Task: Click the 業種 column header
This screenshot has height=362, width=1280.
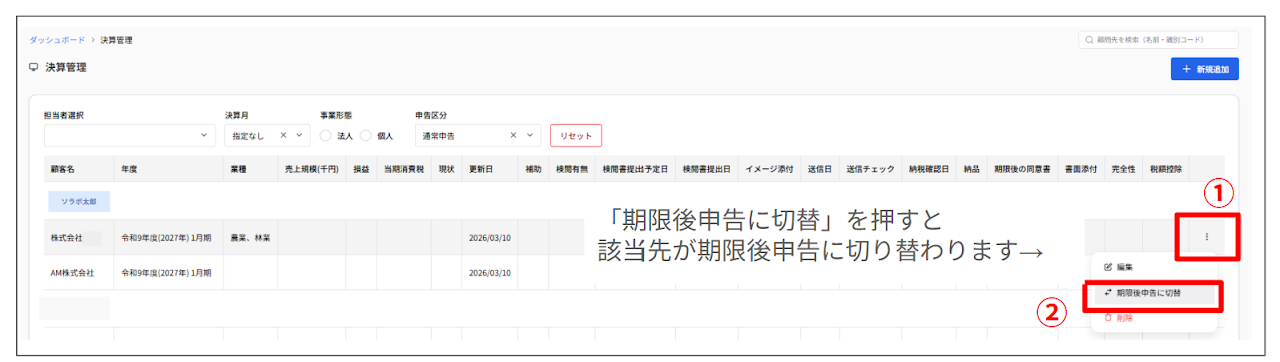Action: coord(239,169)
